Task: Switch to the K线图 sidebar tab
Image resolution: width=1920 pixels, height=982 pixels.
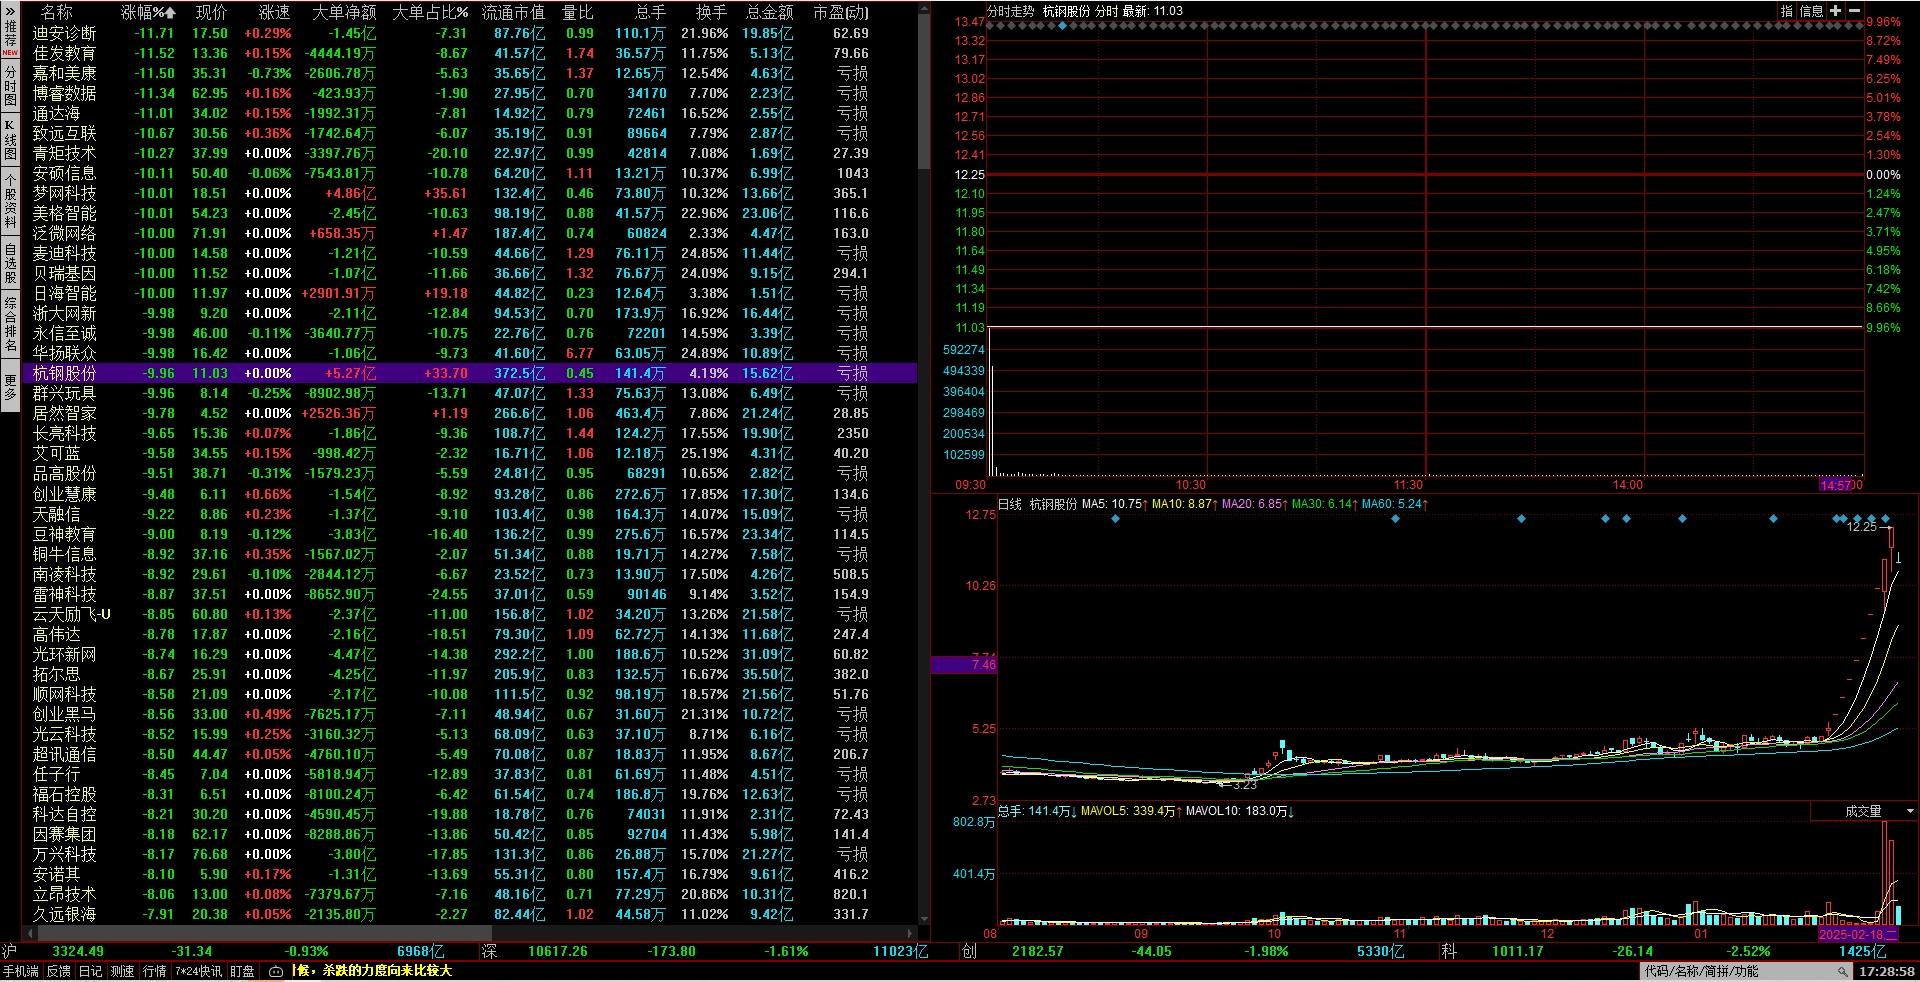Action: click(x=10, y=140)
